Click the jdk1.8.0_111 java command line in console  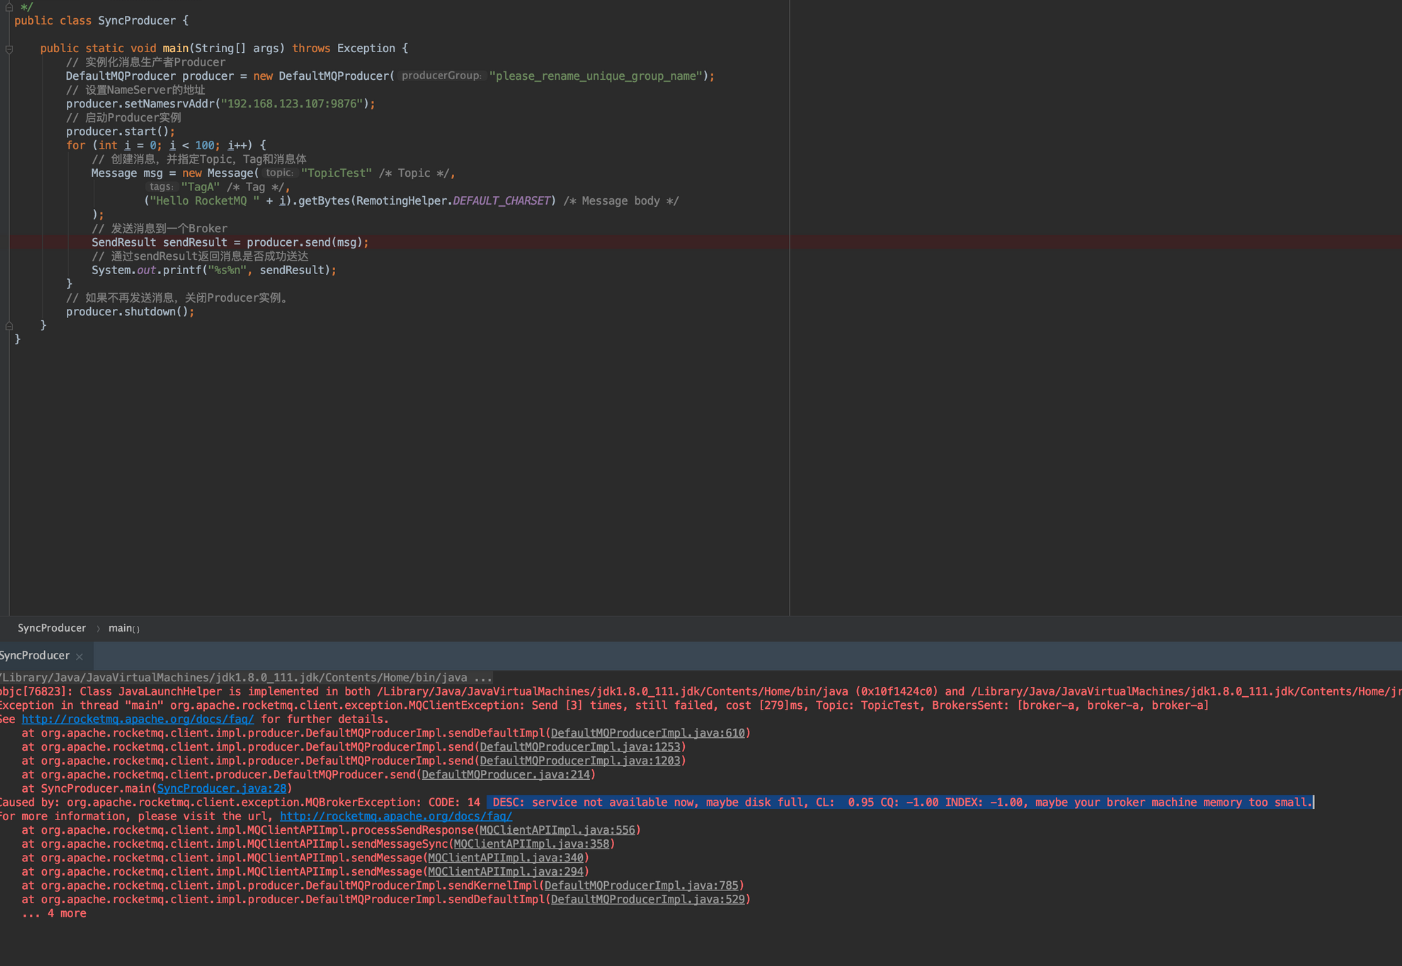click(246, 677)
